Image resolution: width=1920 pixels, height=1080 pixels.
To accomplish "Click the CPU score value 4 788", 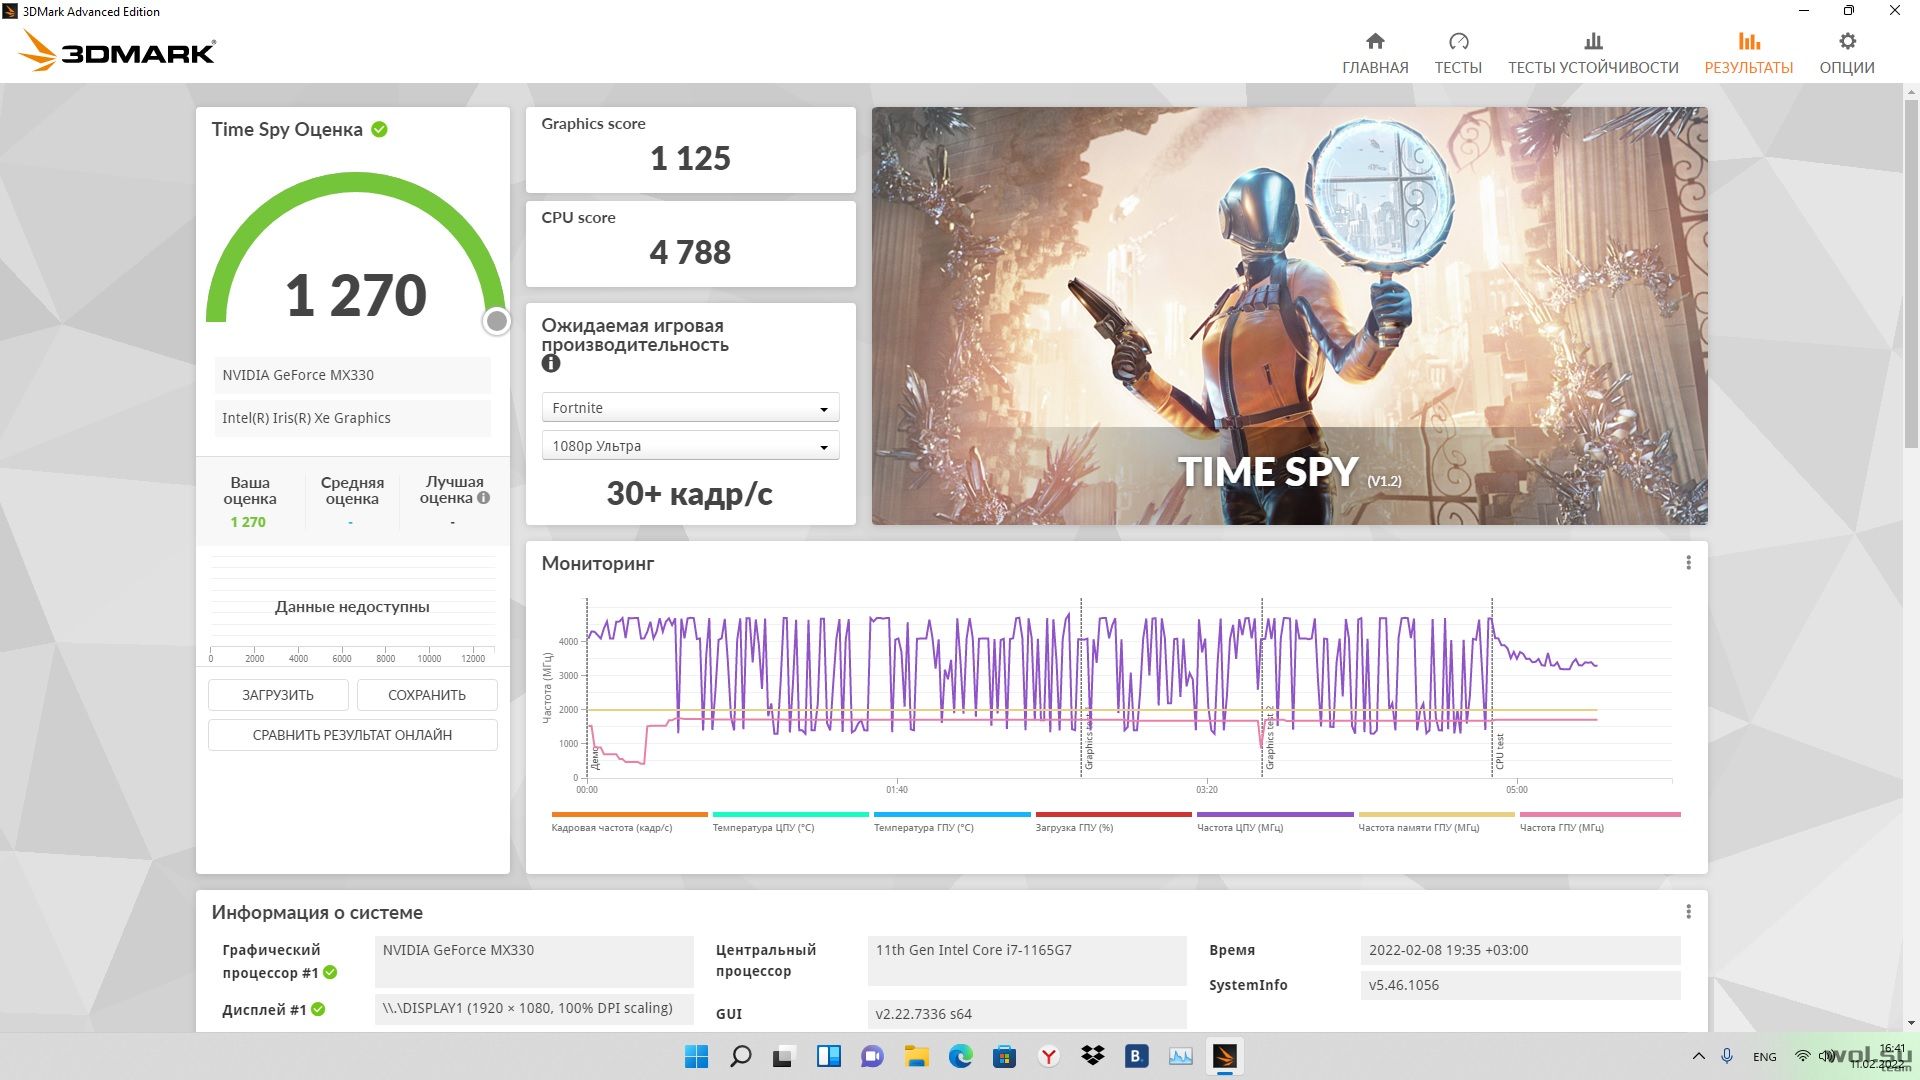I will tap(690, 252).
